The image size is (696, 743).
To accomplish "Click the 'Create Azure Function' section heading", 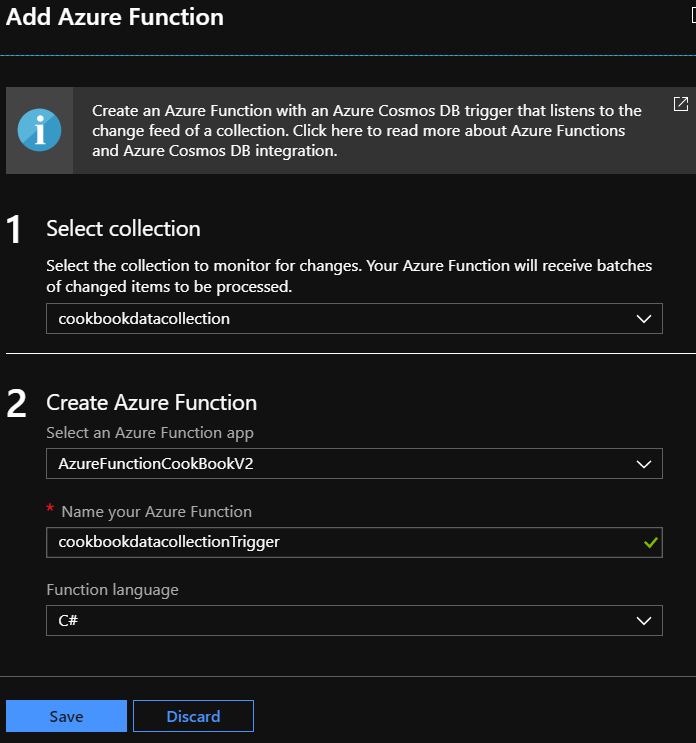I will coord(152,403).
